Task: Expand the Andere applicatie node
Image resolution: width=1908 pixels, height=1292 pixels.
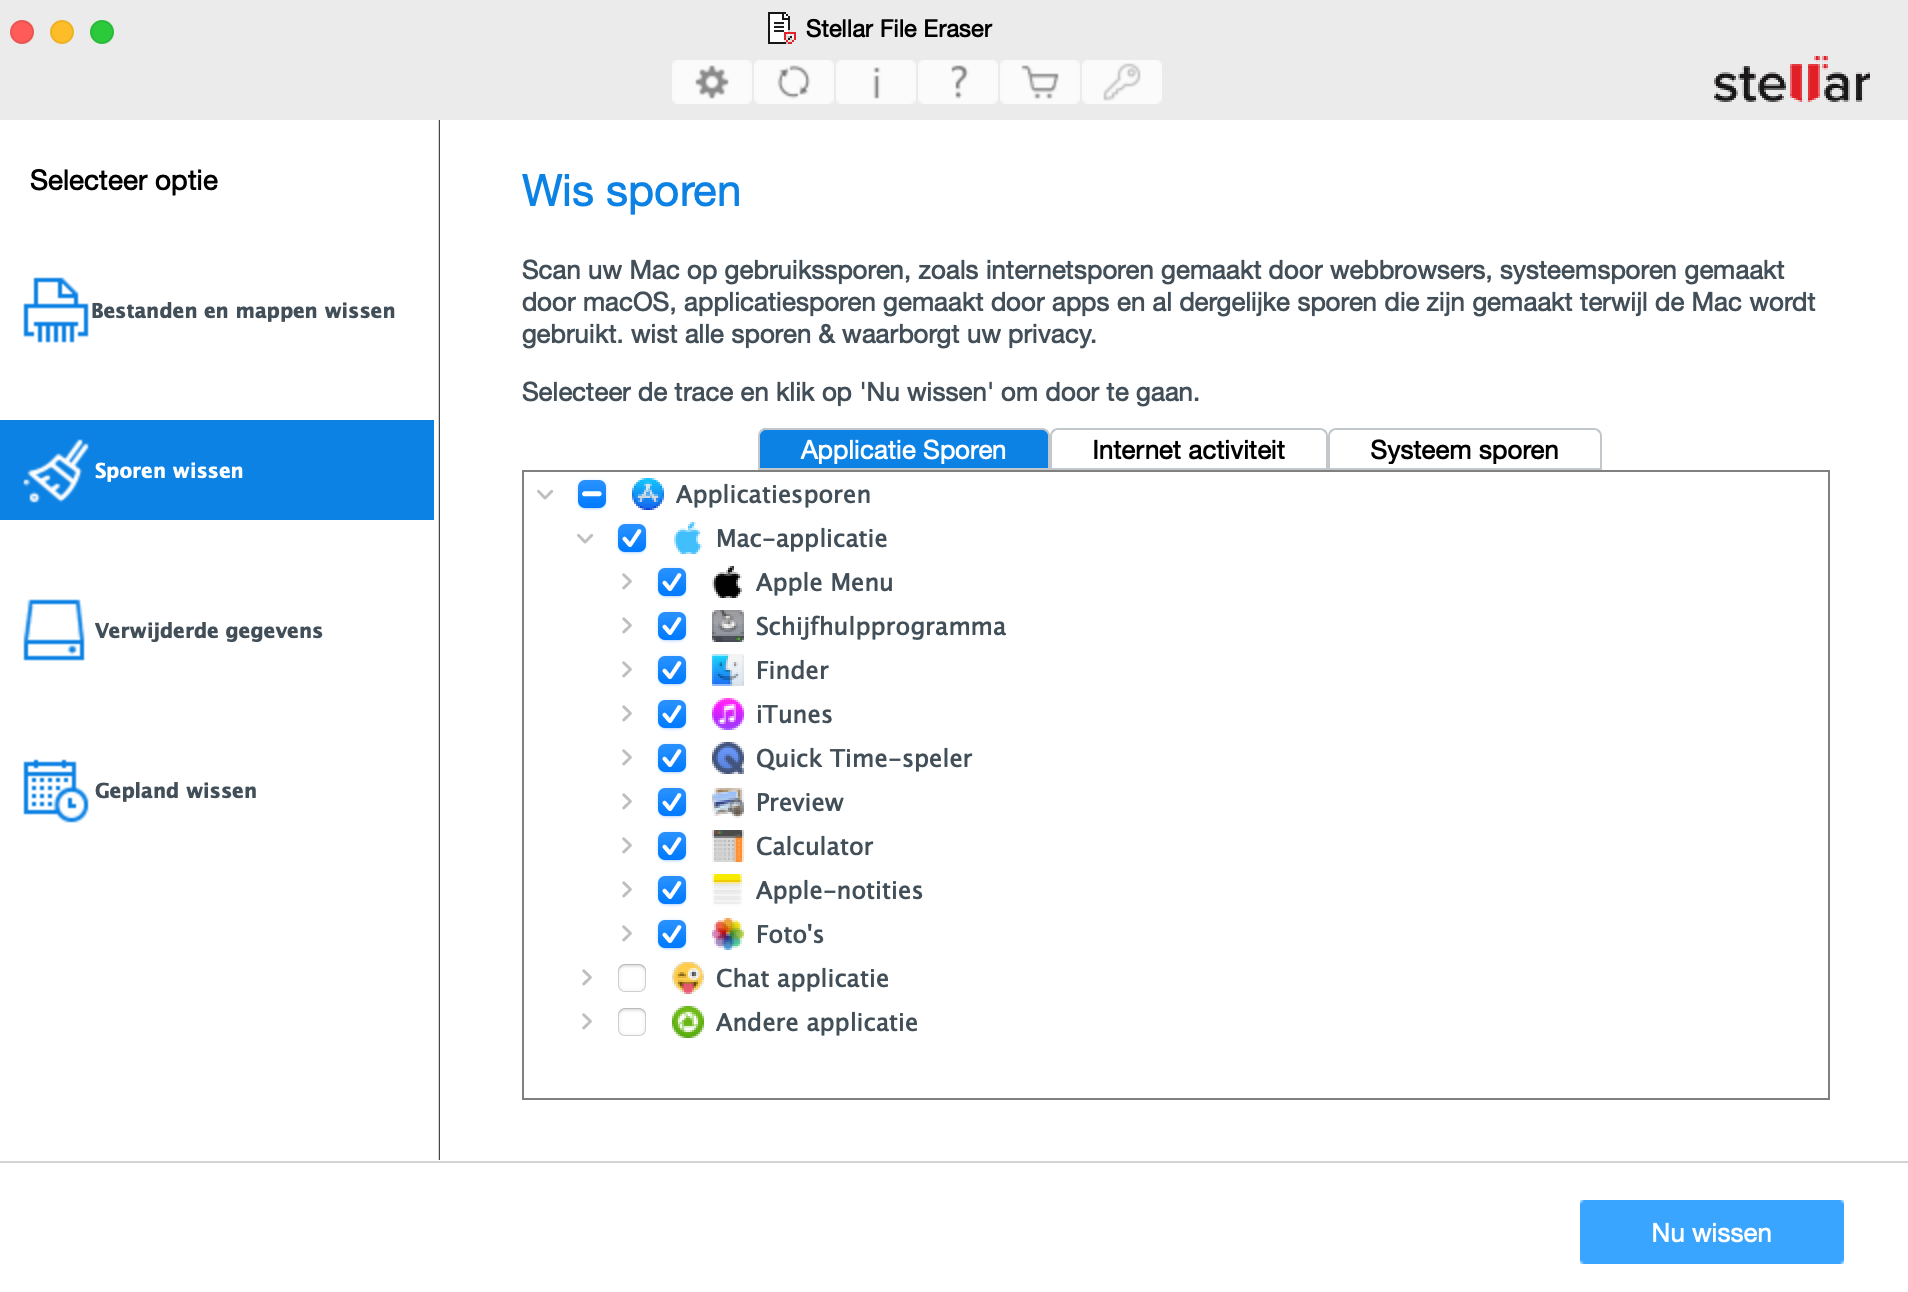Action: tap(586, 1021)
